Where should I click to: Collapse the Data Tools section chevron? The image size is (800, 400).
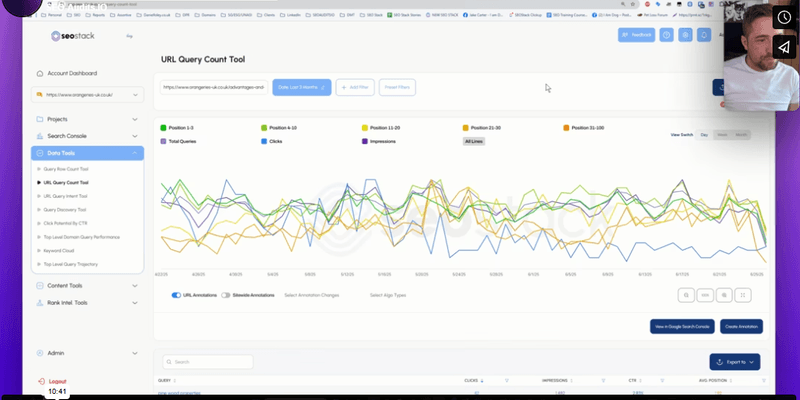(135, 153)
